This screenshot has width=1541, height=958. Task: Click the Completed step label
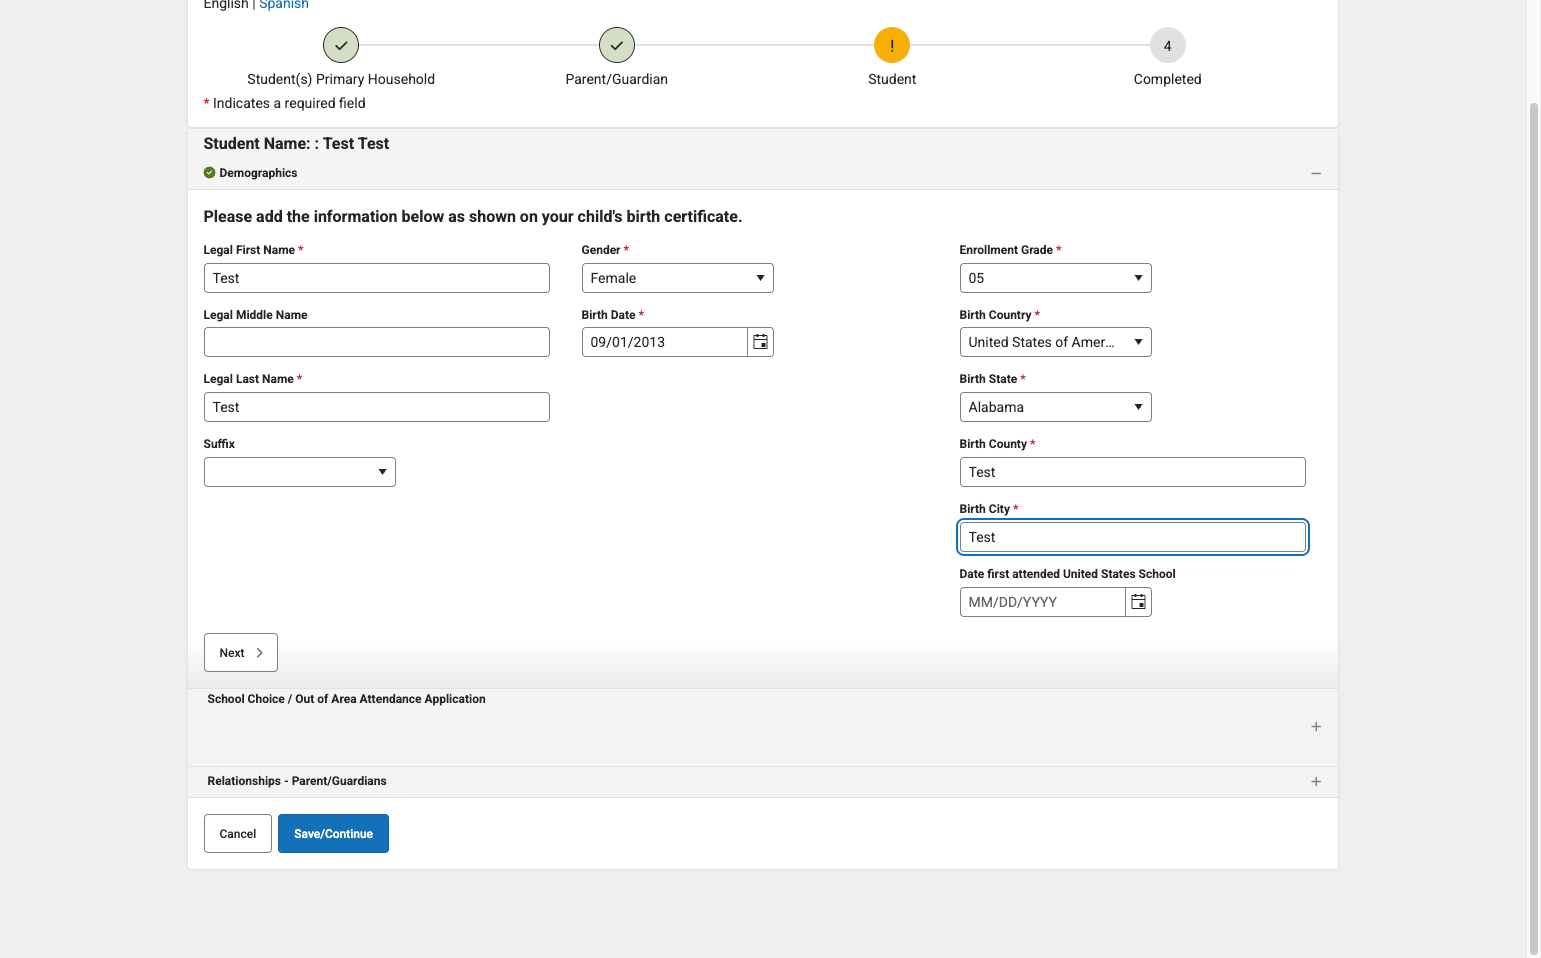[x=1168, y=79]
